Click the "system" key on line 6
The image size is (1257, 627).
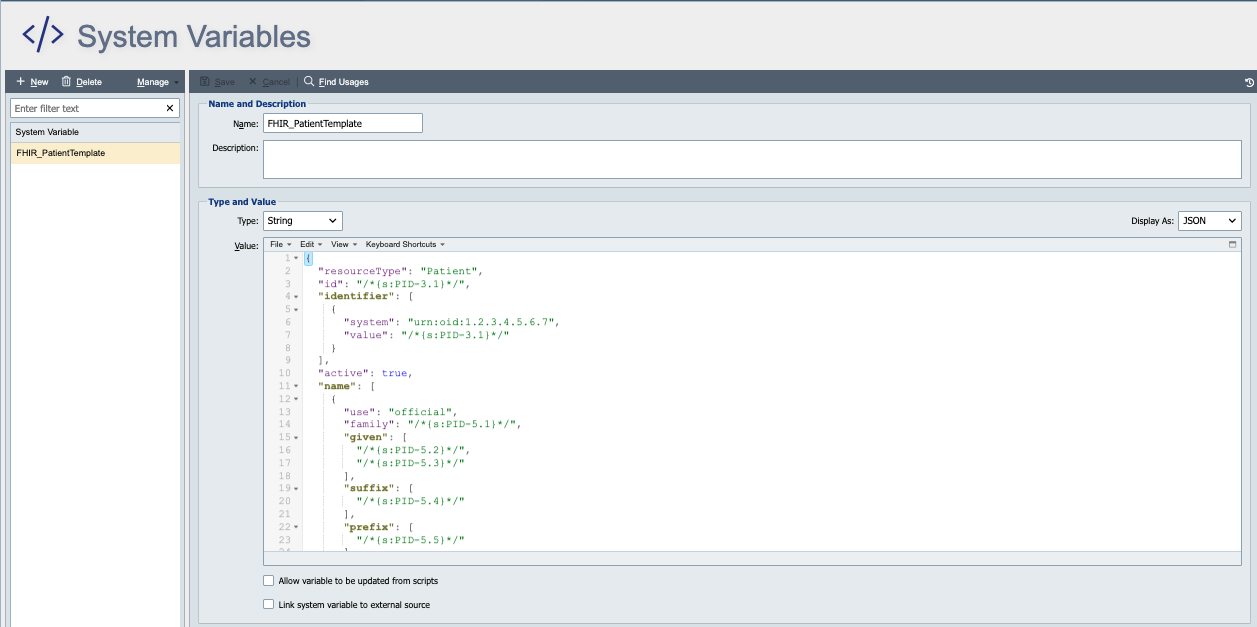(369, 322)
